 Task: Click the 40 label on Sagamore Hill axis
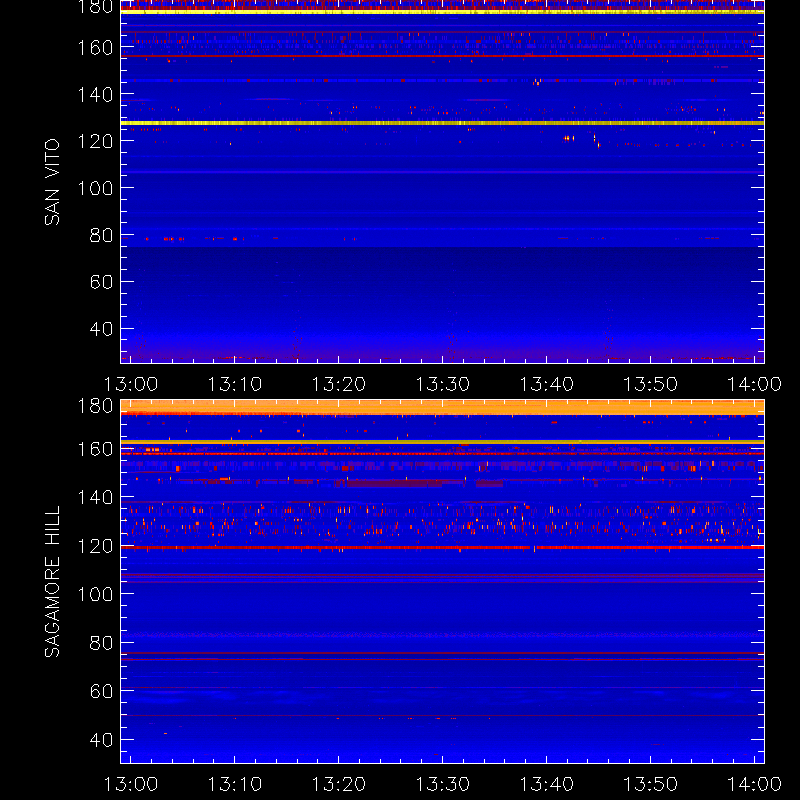[x=101, y=739]
